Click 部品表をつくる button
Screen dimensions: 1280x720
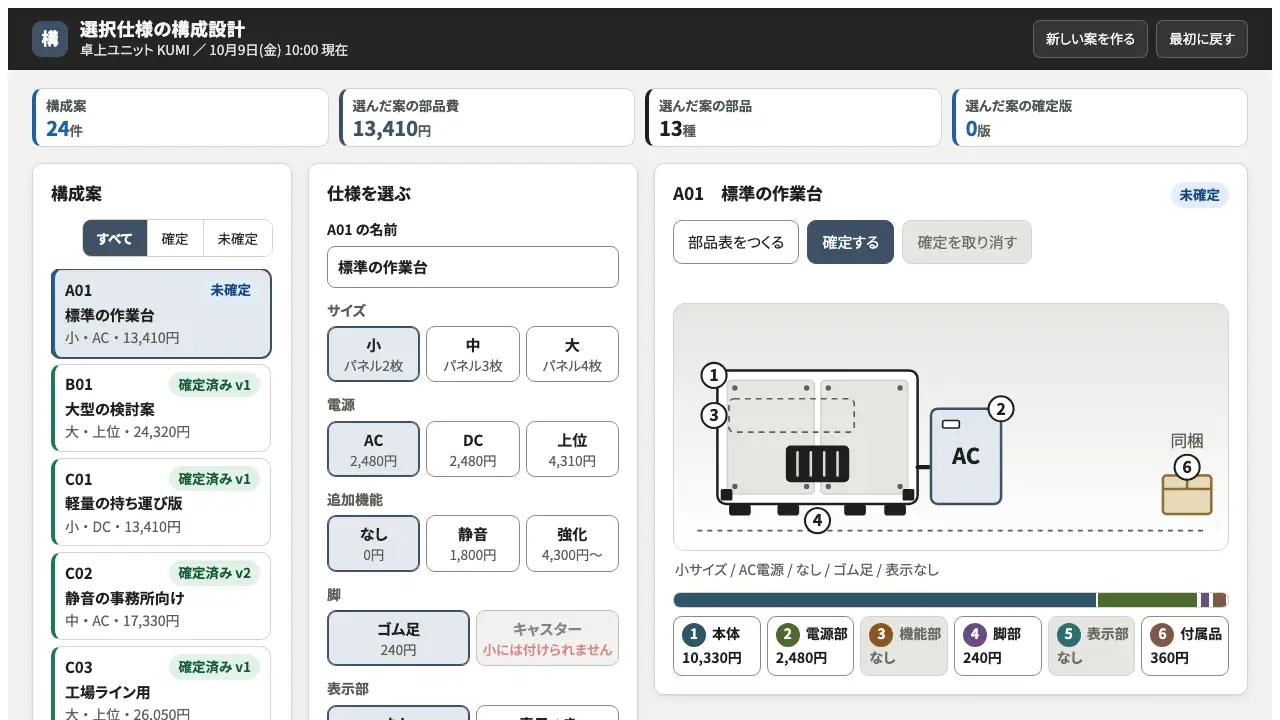pos(736,242)
